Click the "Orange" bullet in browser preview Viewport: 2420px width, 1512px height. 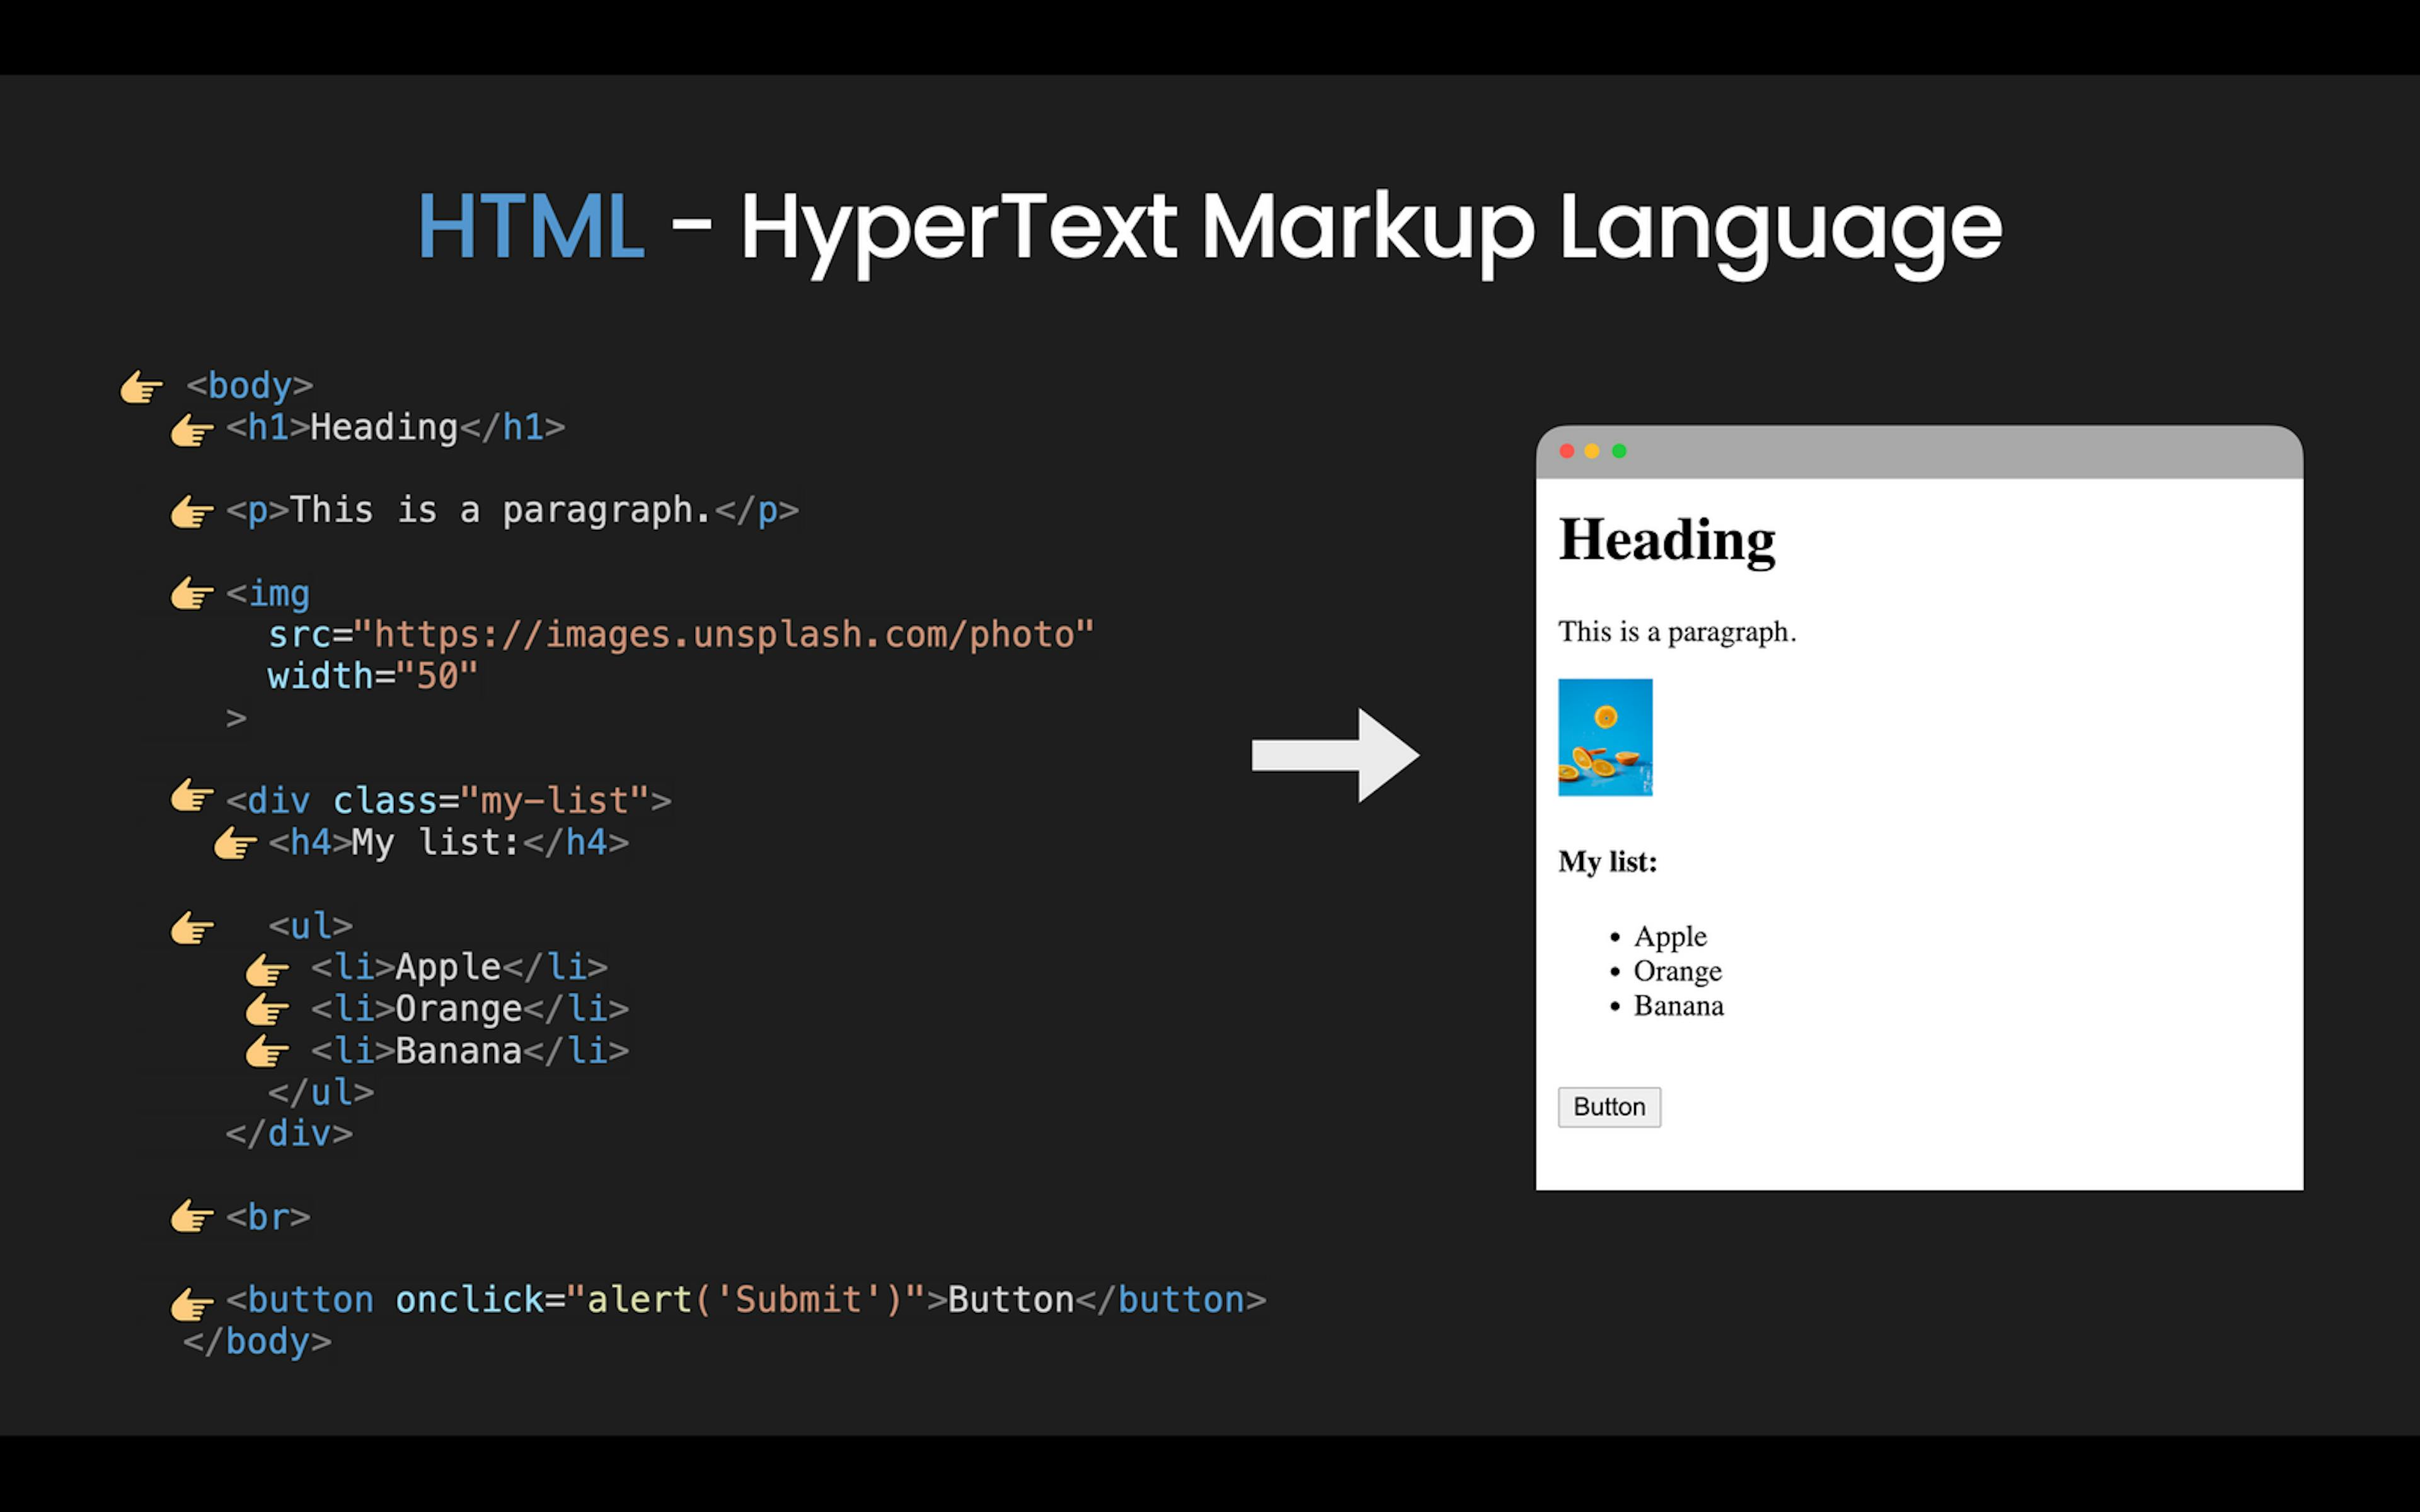point(1677,972)
